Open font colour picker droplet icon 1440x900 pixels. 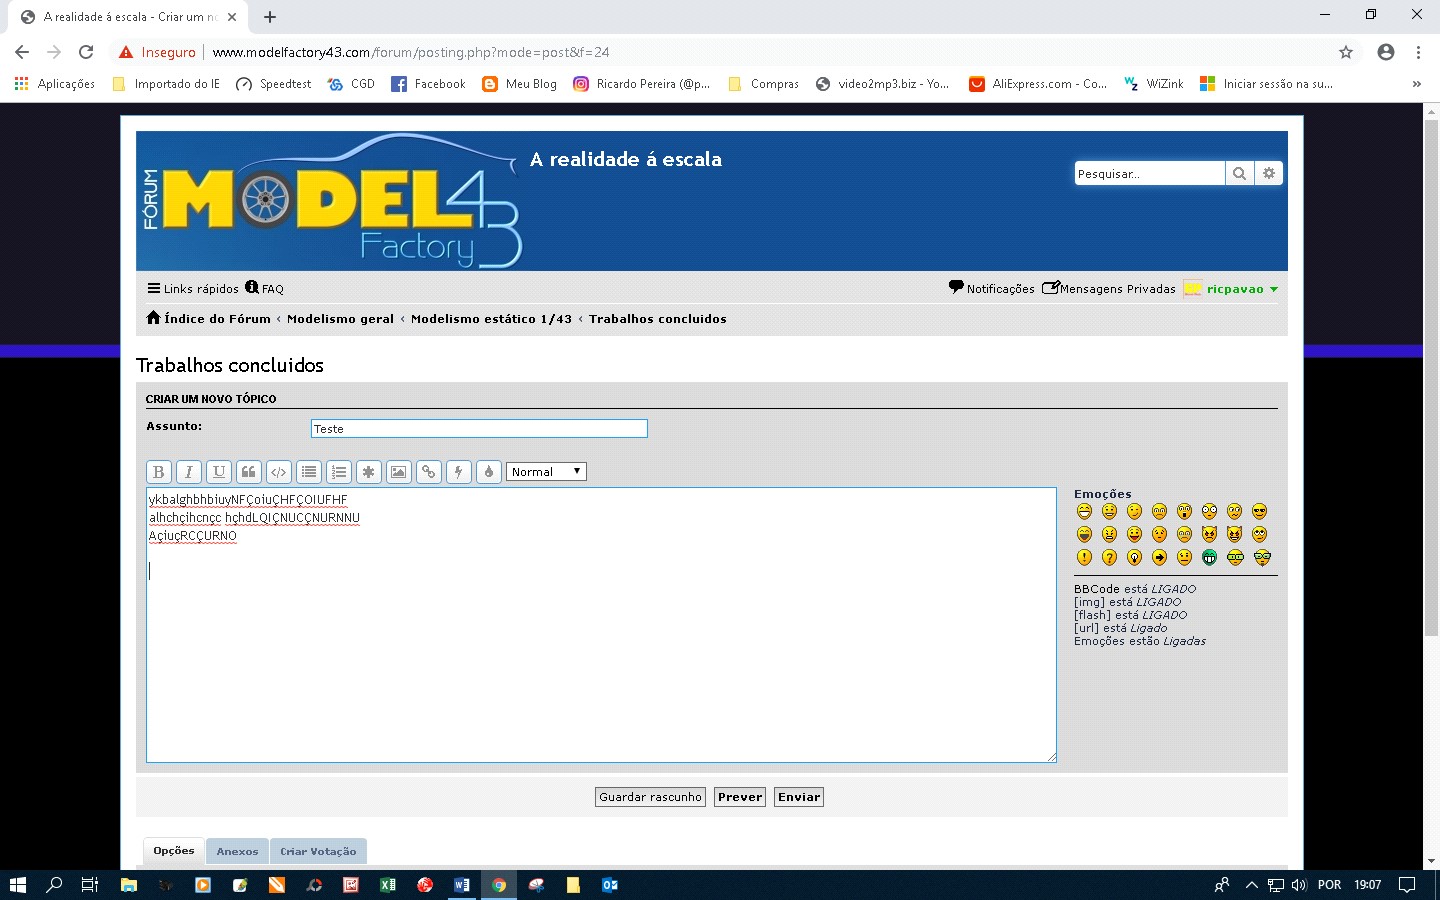488,472
